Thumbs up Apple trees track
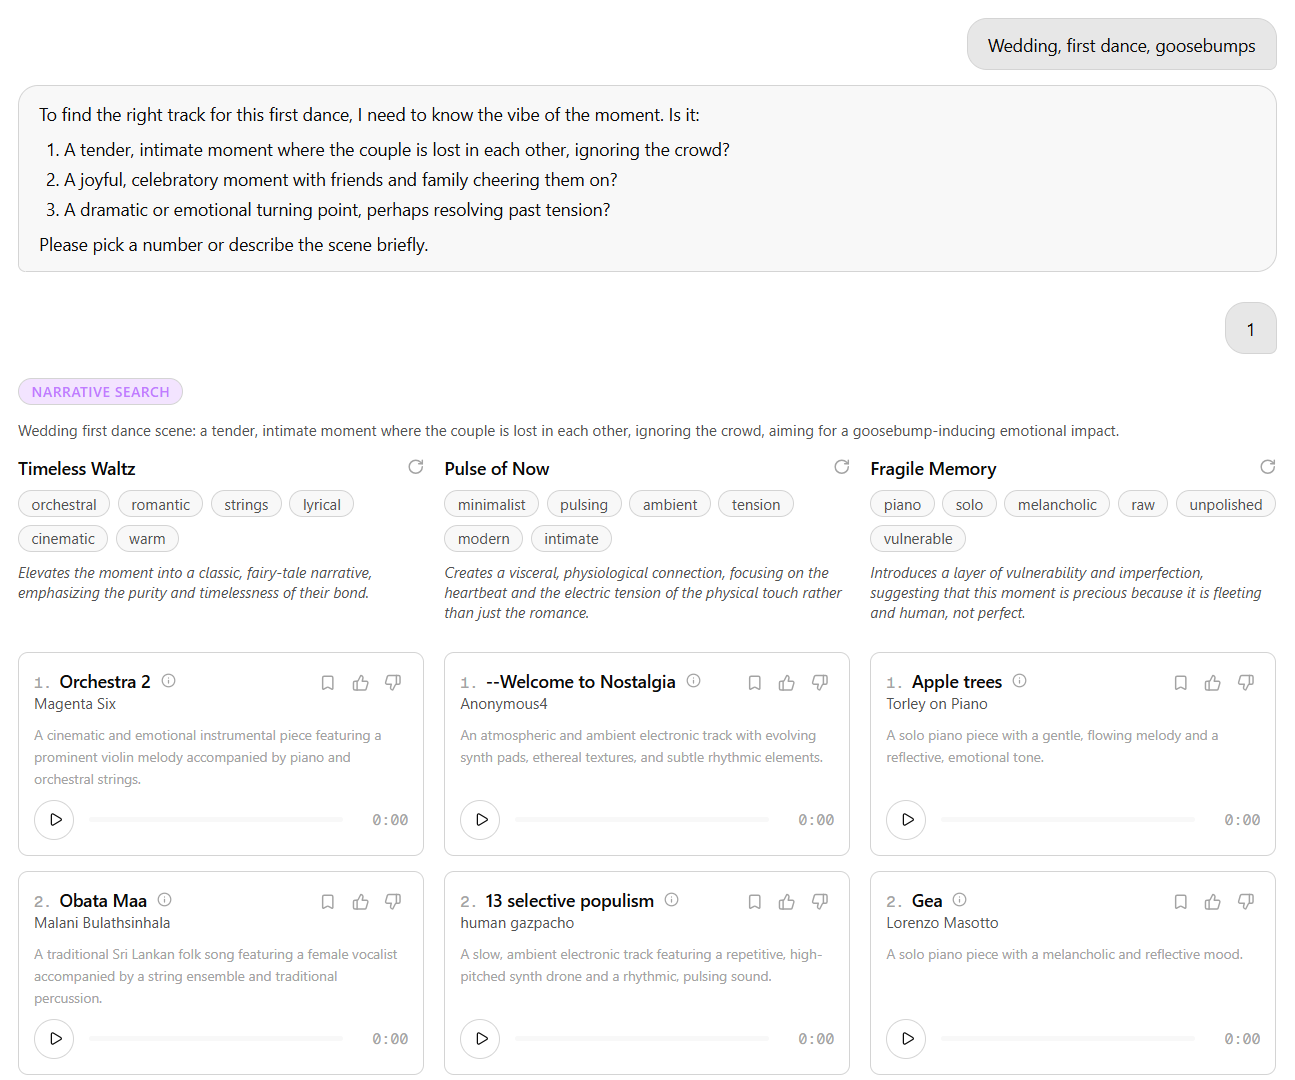This screenshot has height=1080, width=1295. pyautogui.click(x=1213, y=683)
